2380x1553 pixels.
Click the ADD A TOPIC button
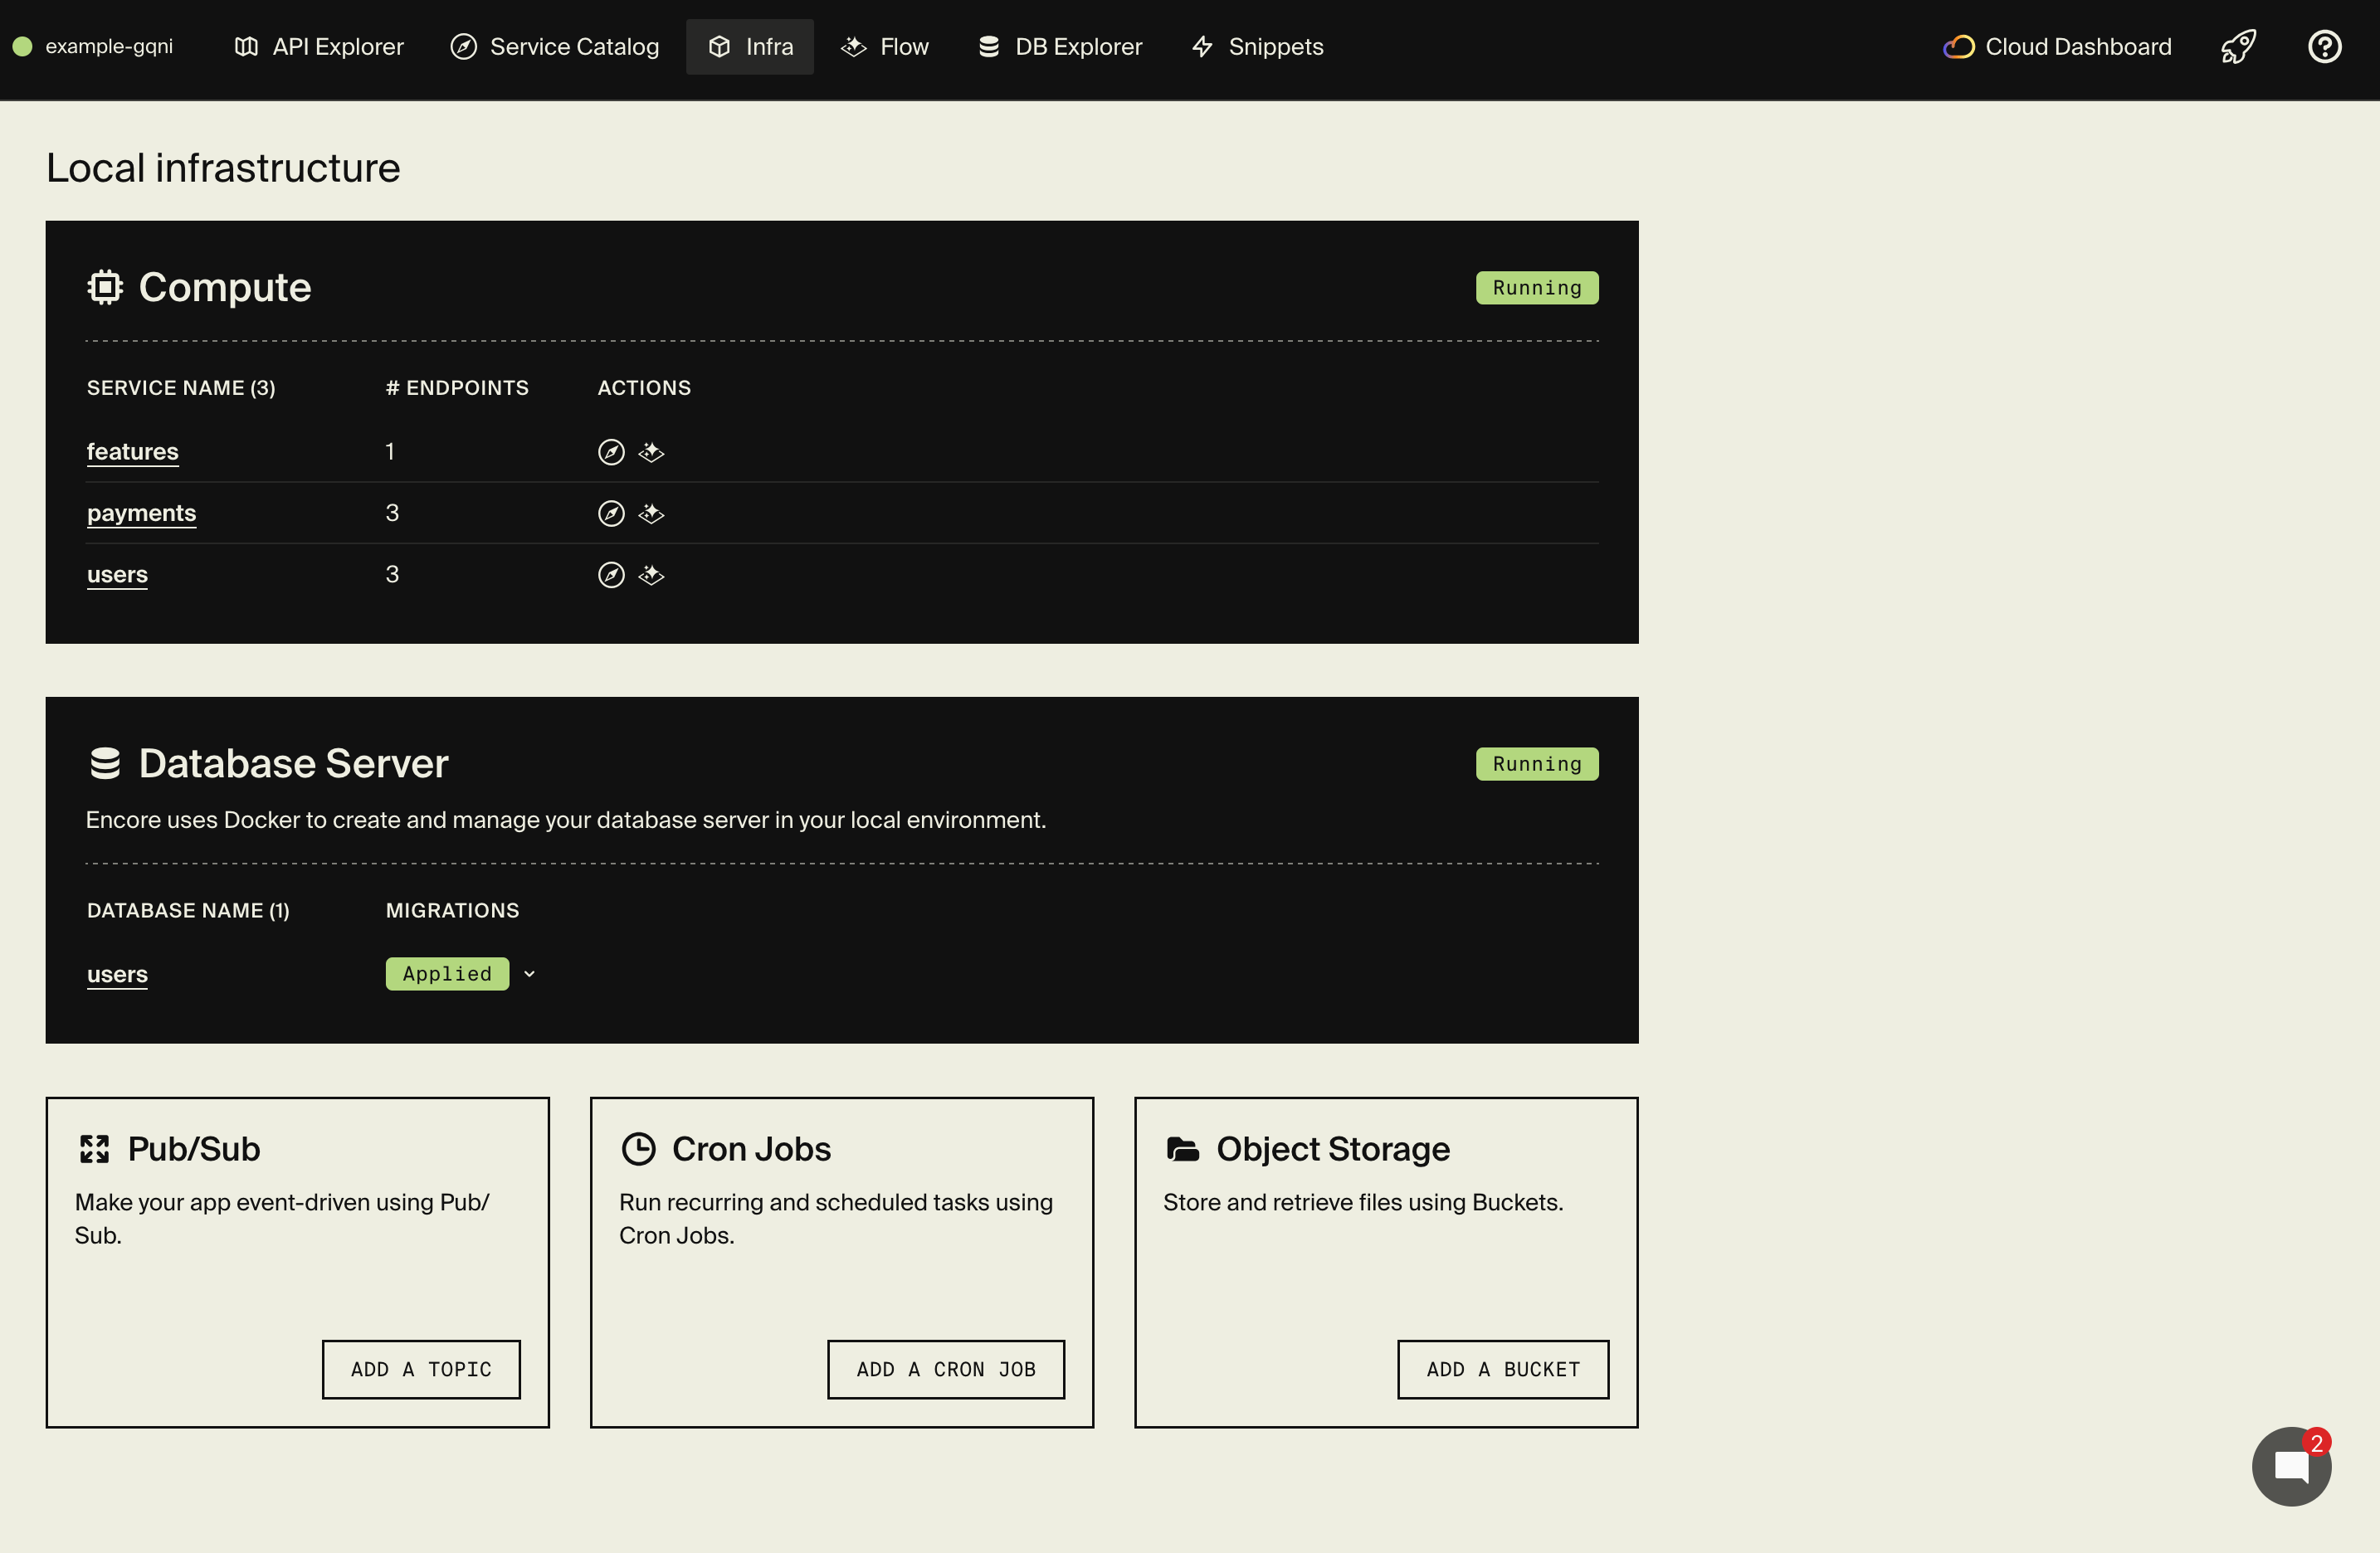[x=421, y=1369]
